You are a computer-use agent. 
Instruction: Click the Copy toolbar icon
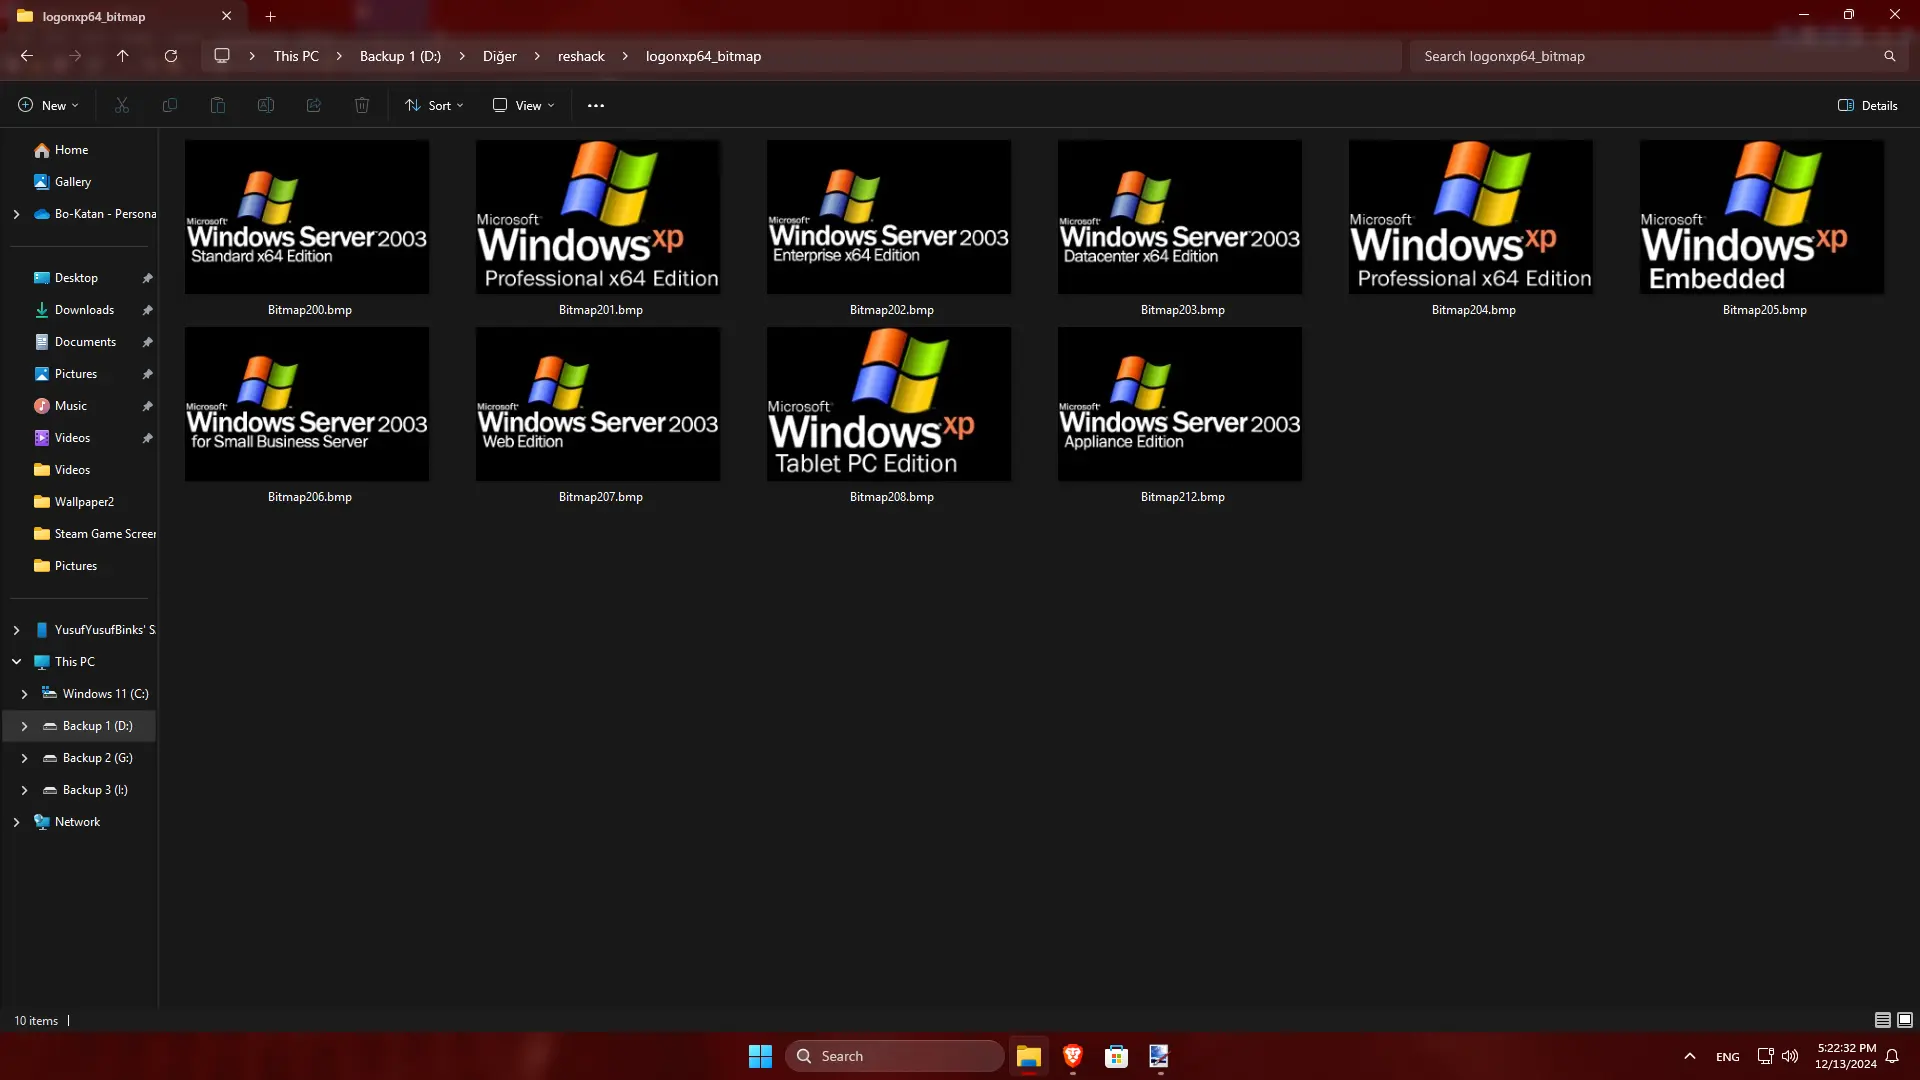170,105
